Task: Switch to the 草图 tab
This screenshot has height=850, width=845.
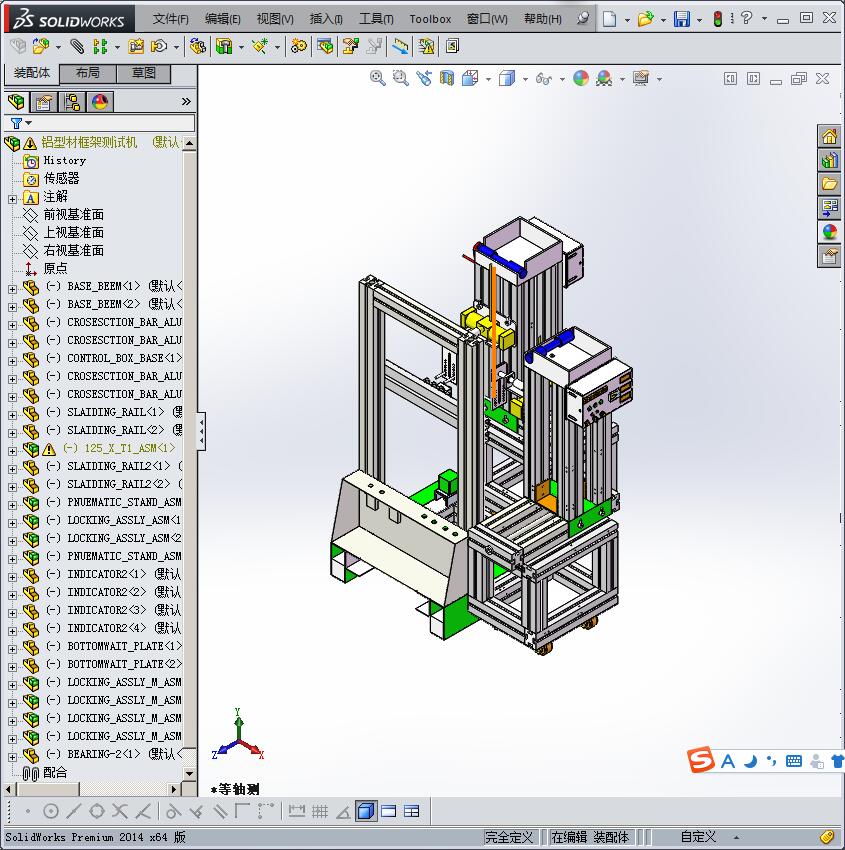Action: click(144, 73)
